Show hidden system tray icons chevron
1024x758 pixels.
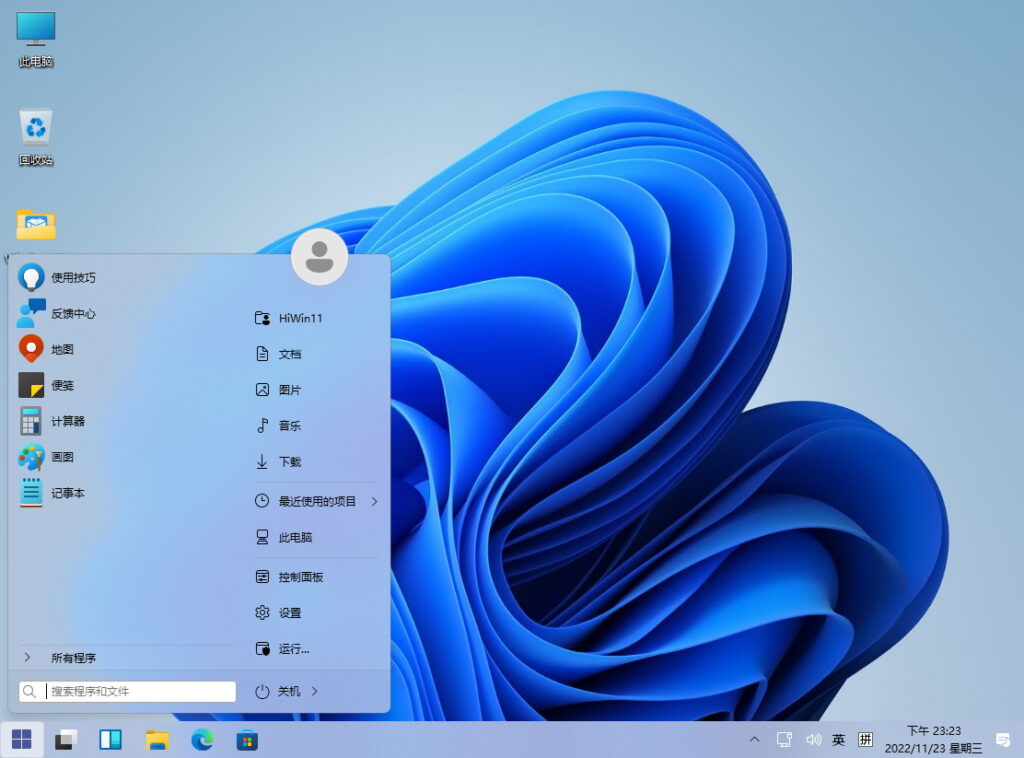754,740
